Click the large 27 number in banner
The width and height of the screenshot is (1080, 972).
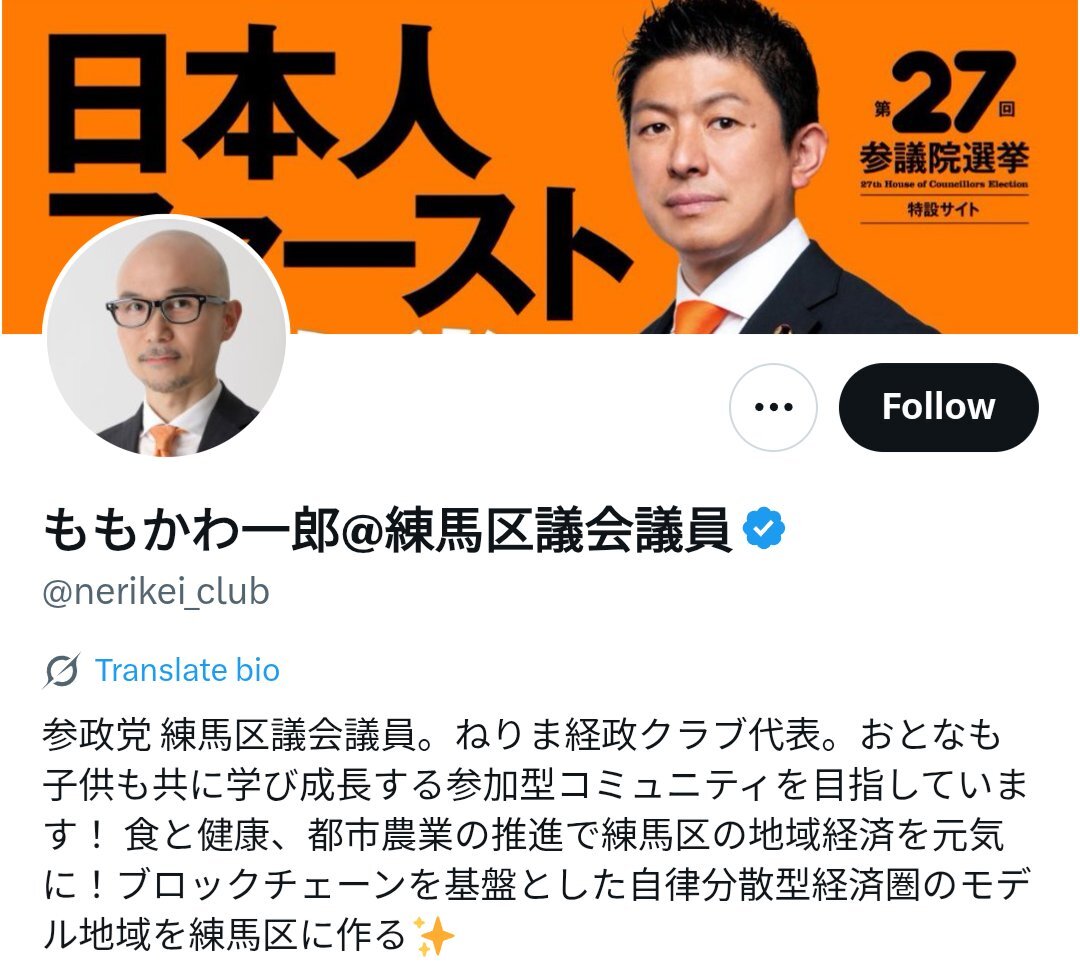coord(947,92)
